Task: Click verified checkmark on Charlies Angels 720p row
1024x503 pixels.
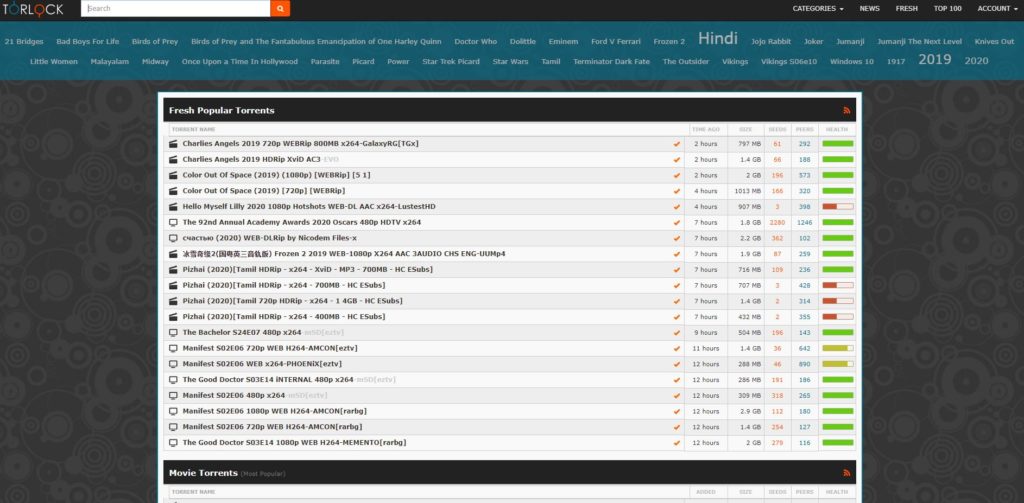Action: click(x=677, y=144)
